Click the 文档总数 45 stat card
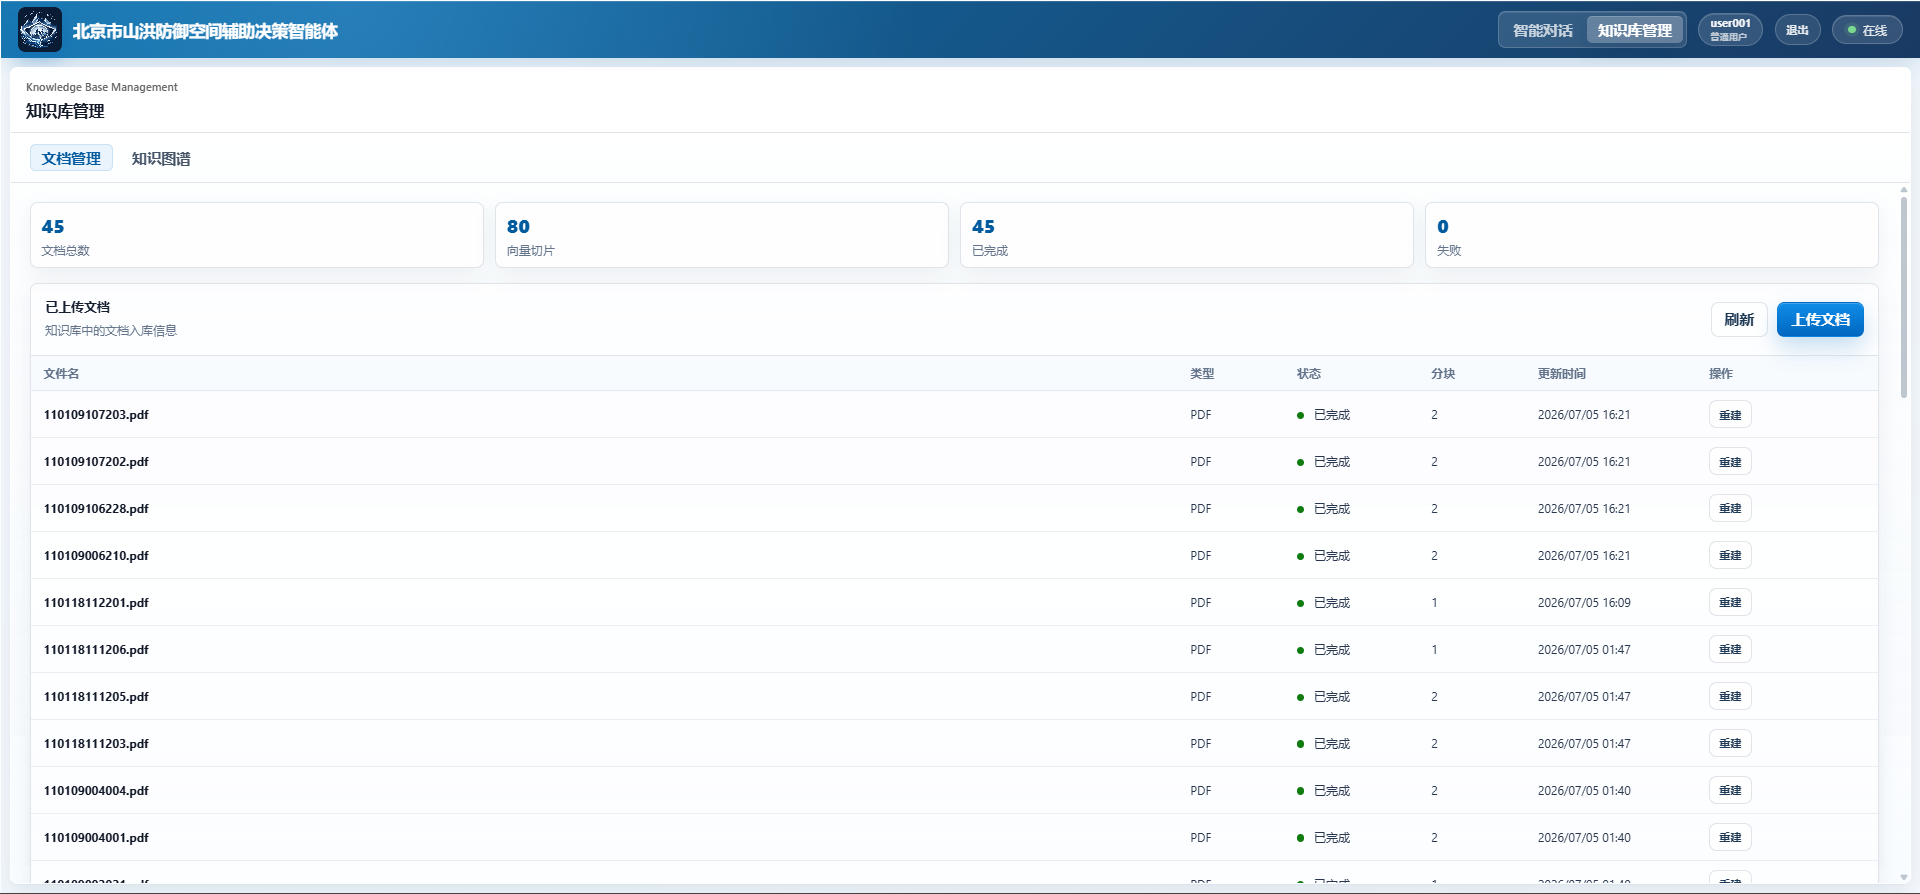Viewport: 1920px width, 894px height. [x=257, y=235]
